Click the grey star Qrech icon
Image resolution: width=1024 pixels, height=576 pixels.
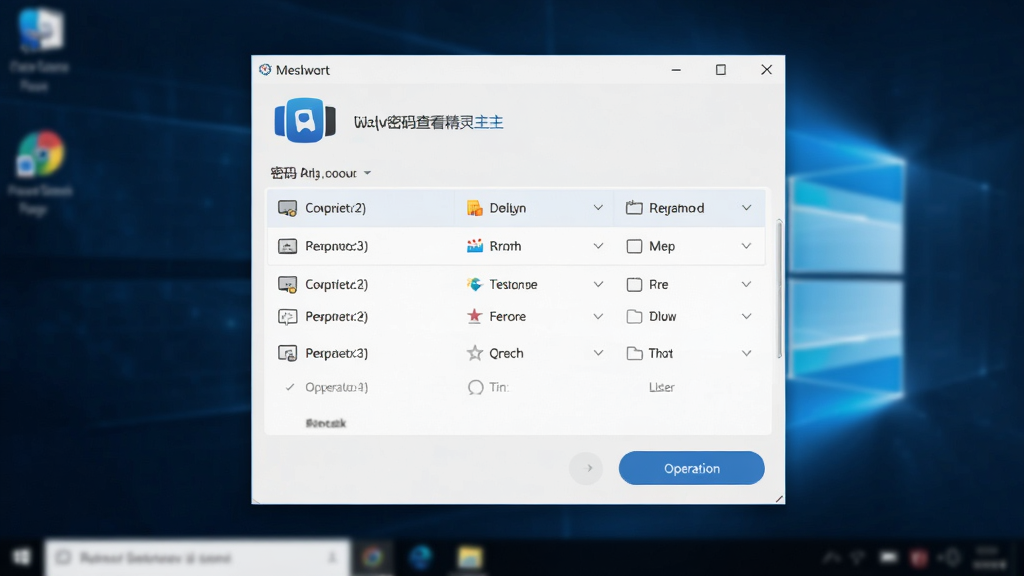475,353
